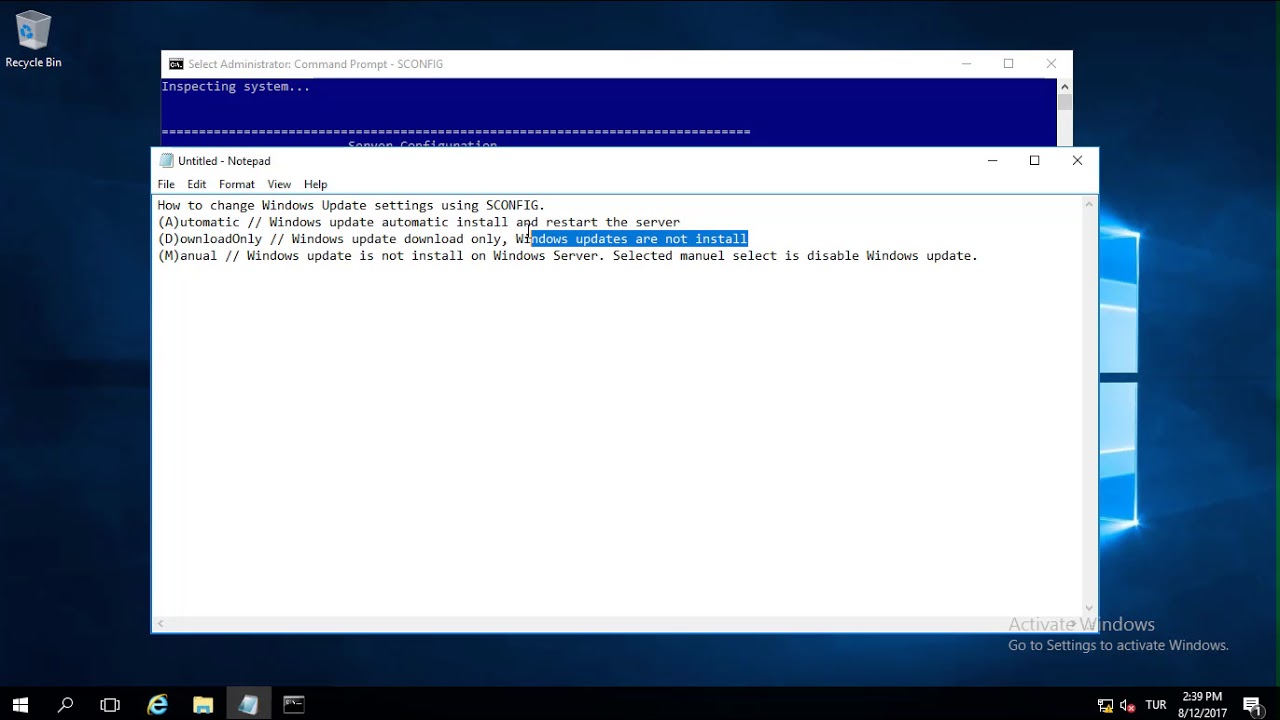Minimize the Command Prompt SCONFIG window

click(966, 64)
